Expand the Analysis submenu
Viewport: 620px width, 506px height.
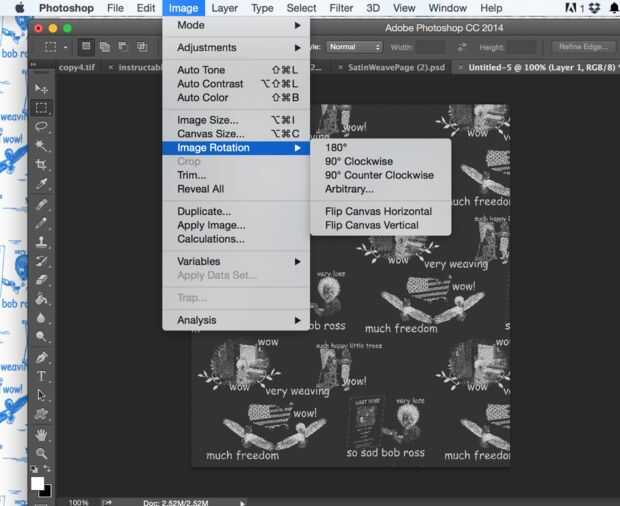[236, 320]
